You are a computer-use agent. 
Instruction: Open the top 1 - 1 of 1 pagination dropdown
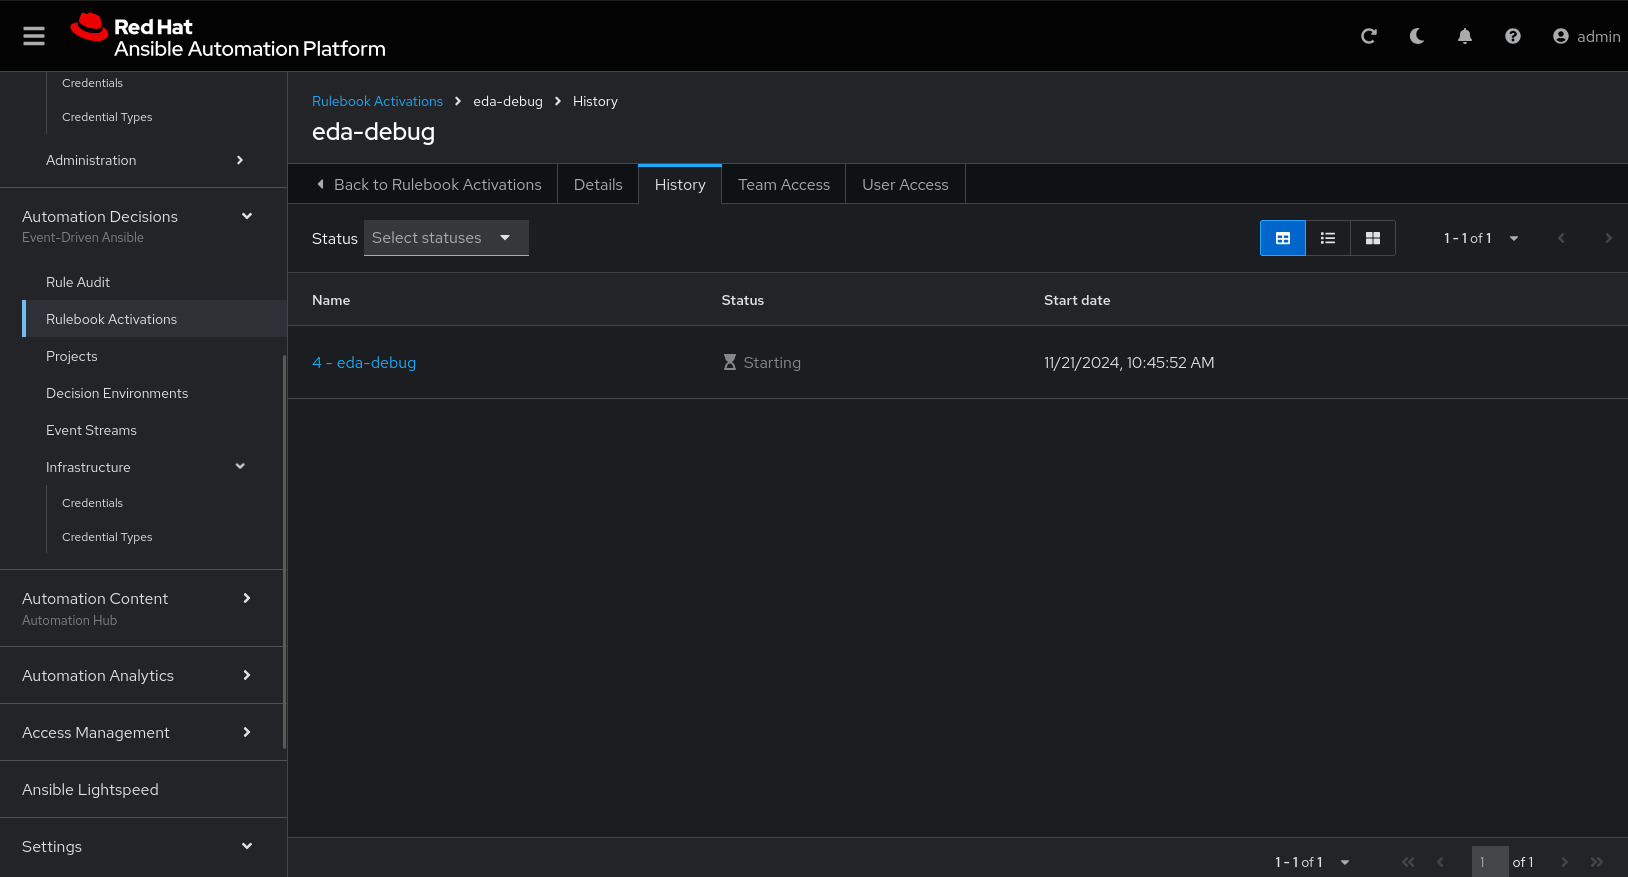(1481, 238)
